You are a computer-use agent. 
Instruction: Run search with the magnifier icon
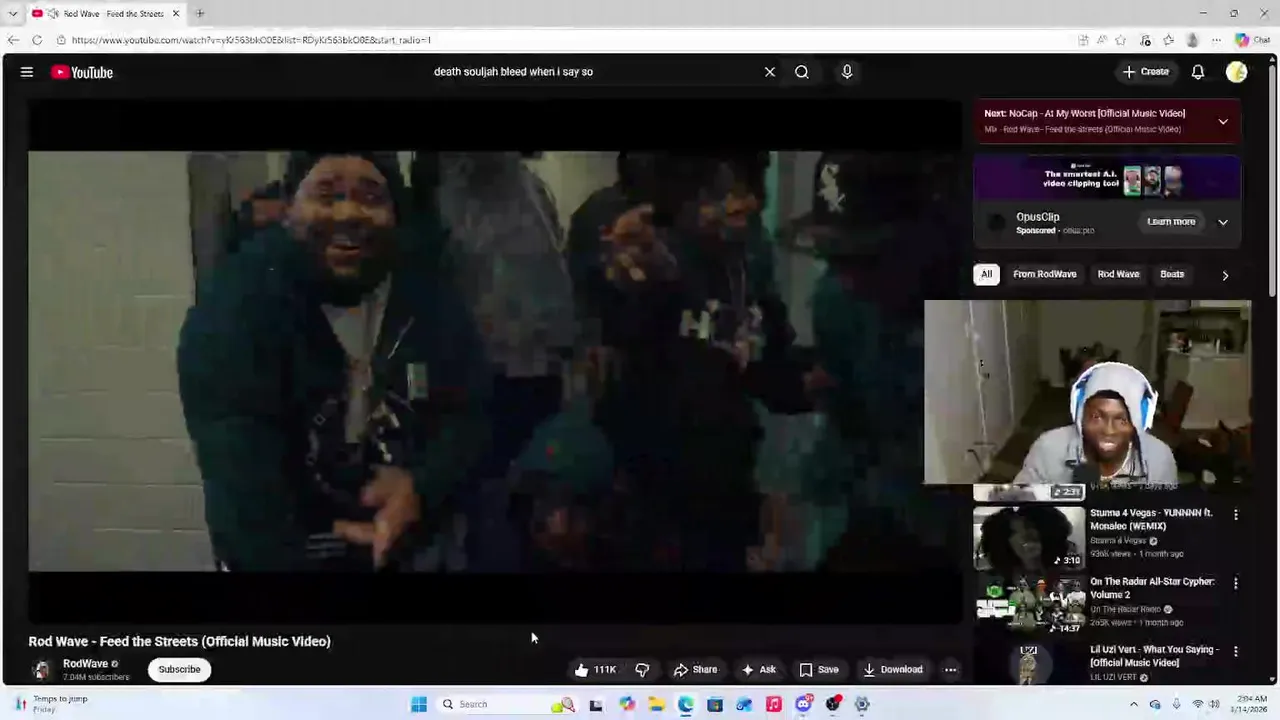coord(802,72)
